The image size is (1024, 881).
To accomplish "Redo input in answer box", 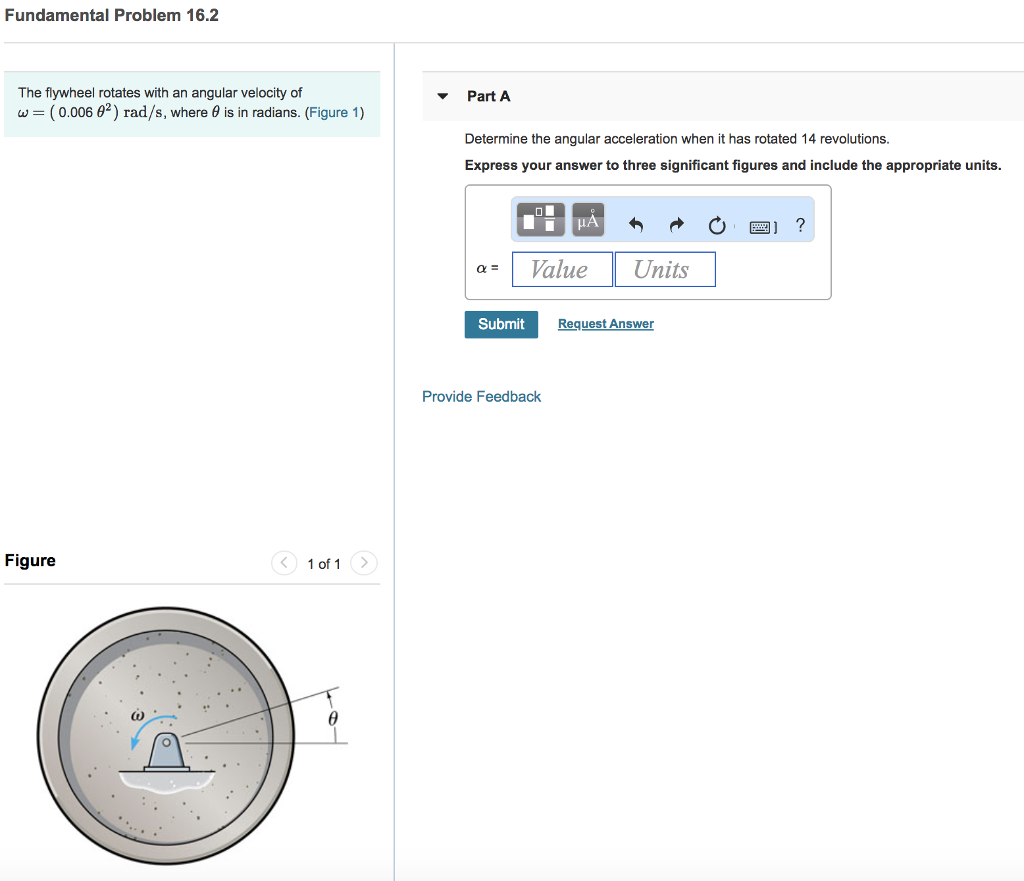I will point(677,225).
